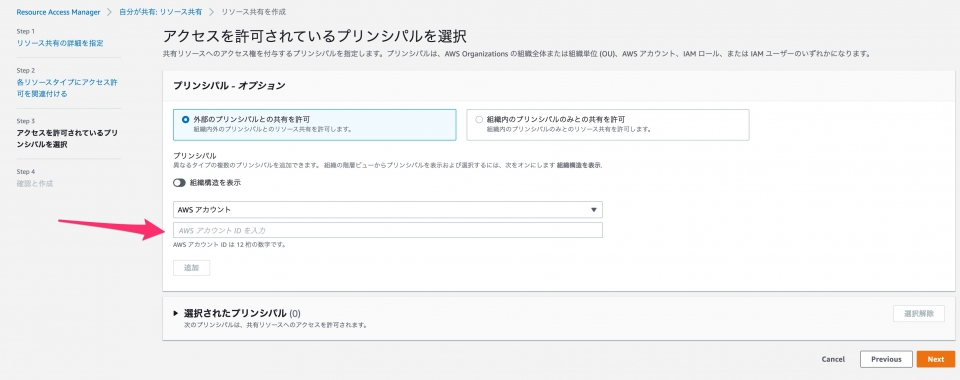Click the プリンシパル - オプション section title
Viewport: 960px width, 380px height.
click(230, 86)
